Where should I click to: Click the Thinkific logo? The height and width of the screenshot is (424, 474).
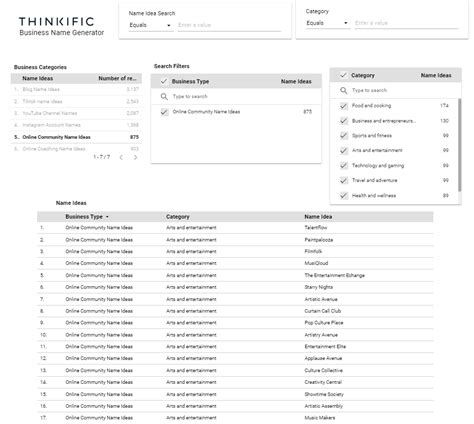(57, 22)
